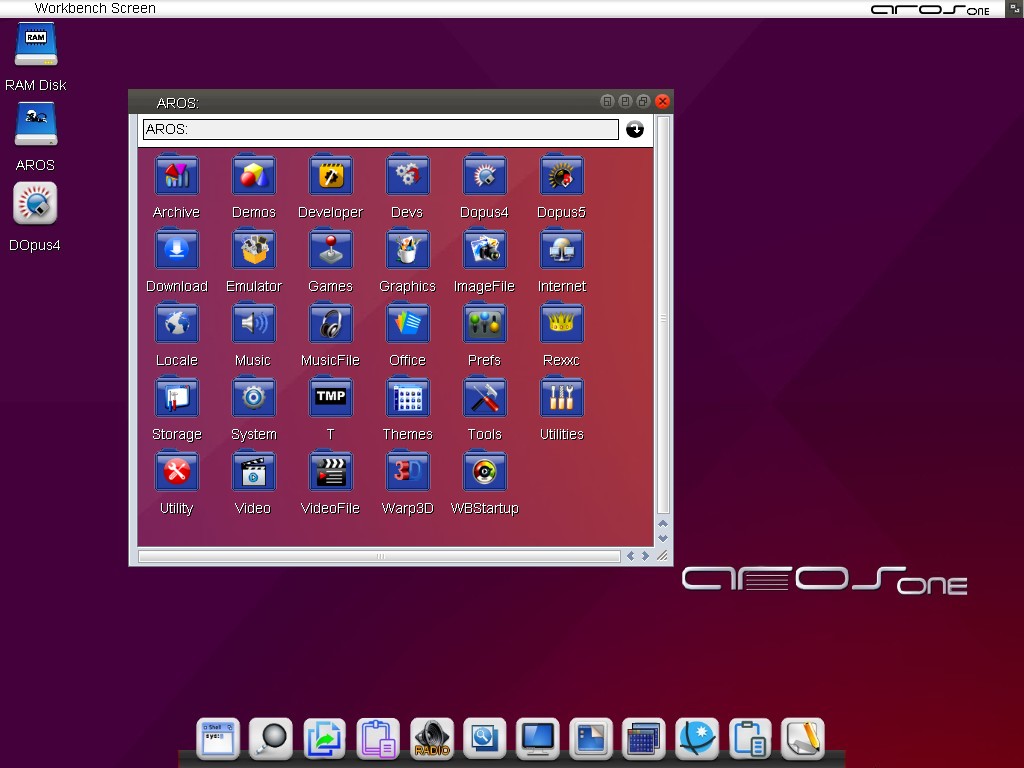Open the Utilities drawer icon
The height and width of the screenshot is (768, 1024).
coord(561,398)
